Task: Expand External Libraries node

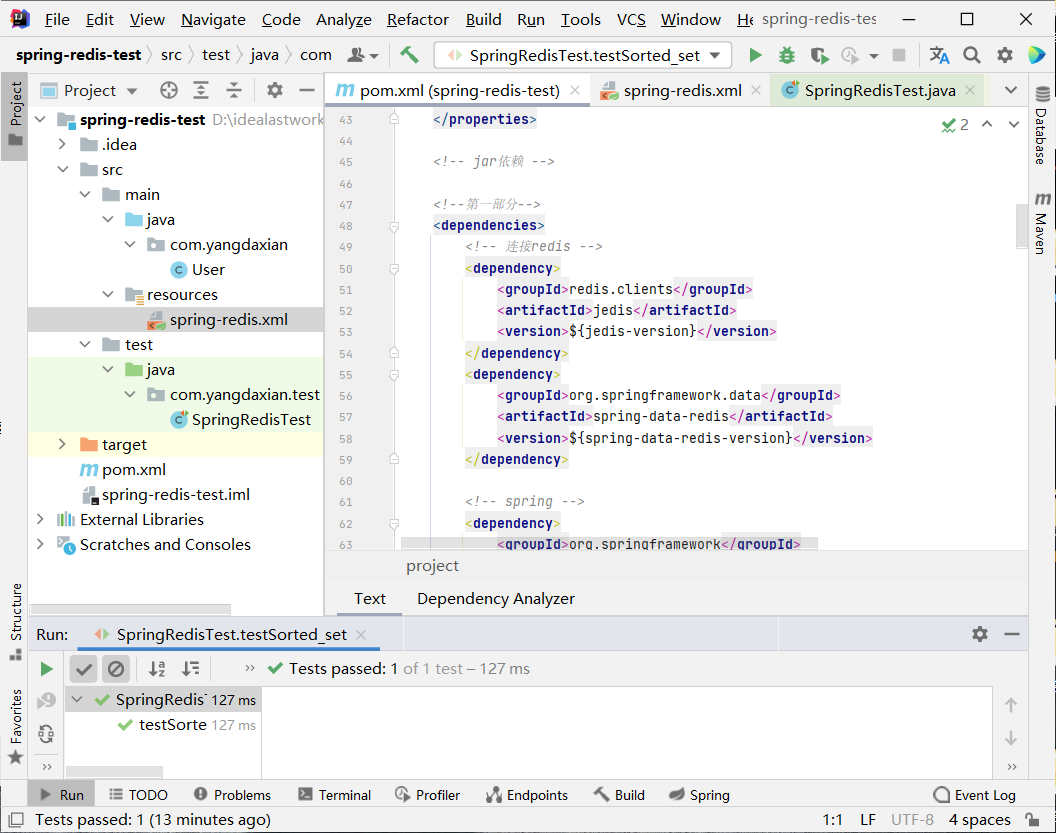Action: tap(40, 519)
